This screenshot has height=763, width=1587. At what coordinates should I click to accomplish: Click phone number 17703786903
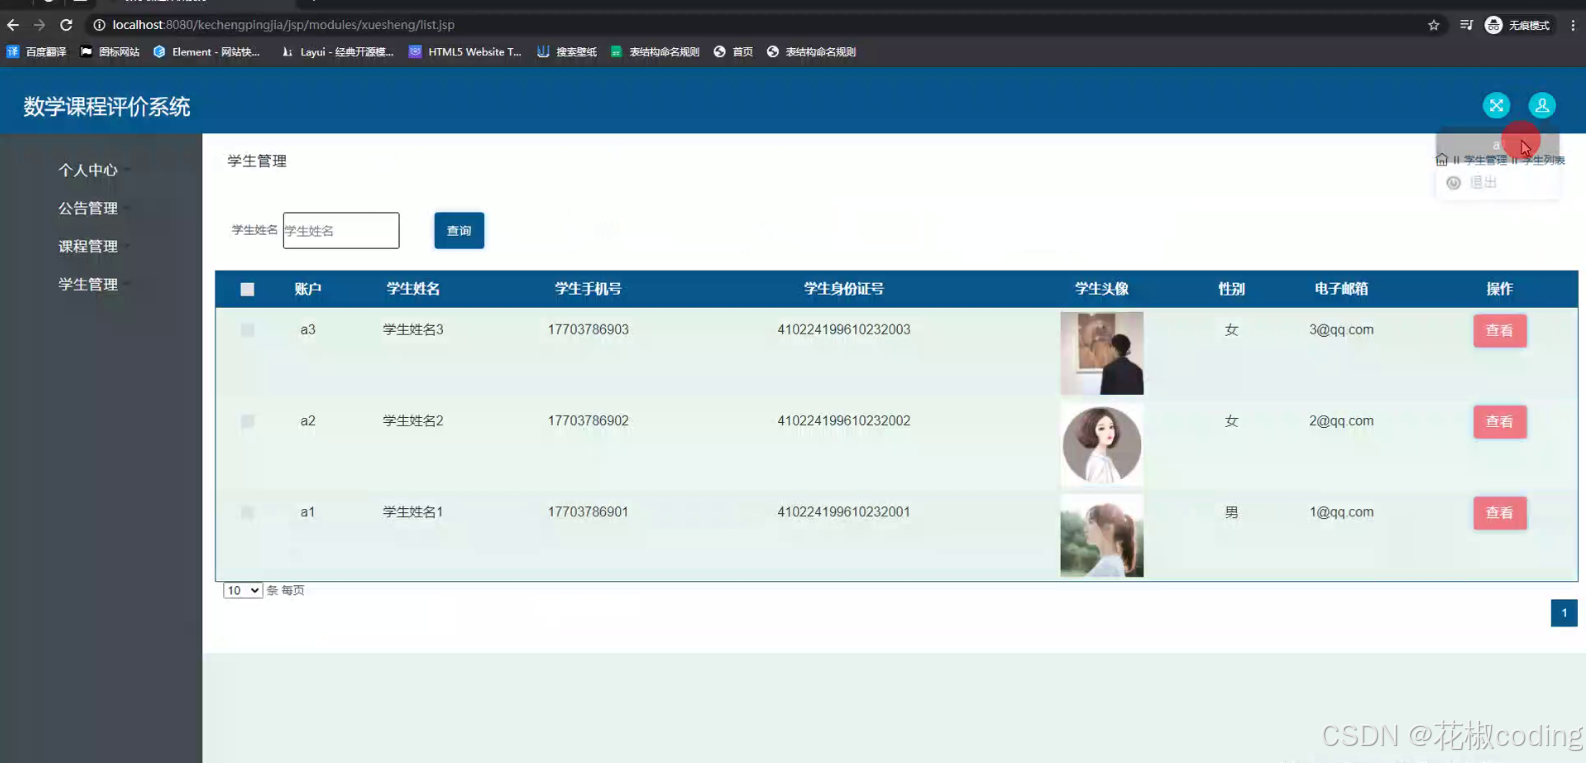click(x=588, y=329)
